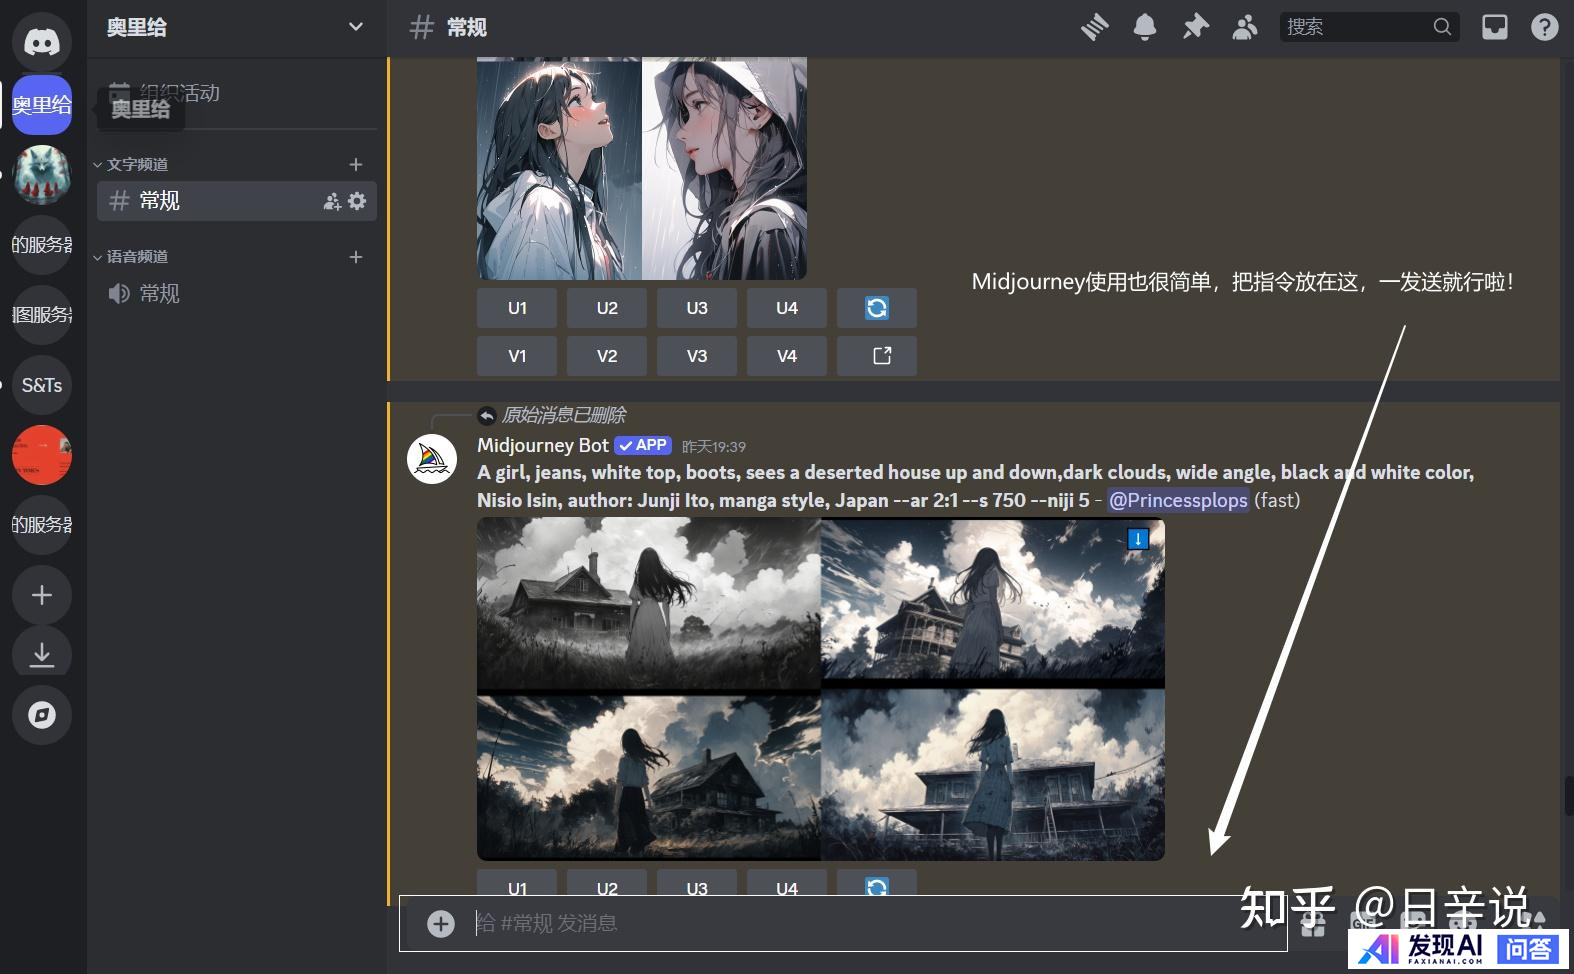Open notification settings bell icon
1574x974 pixels.
pyautogui.click(x=1145, y=27)
